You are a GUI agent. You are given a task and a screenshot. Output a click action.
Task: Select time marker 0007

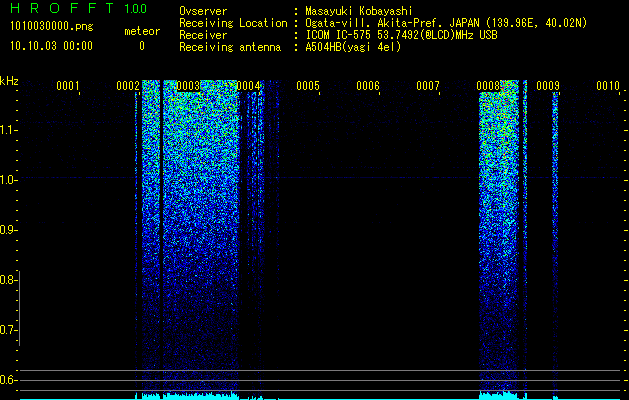pos(428,86)
